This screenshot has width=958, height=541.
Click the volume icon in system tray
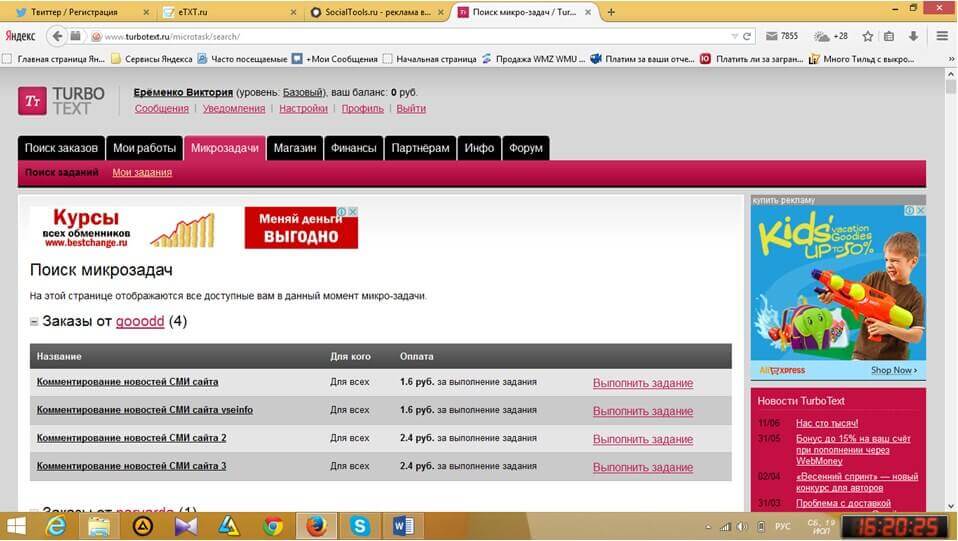742,526
